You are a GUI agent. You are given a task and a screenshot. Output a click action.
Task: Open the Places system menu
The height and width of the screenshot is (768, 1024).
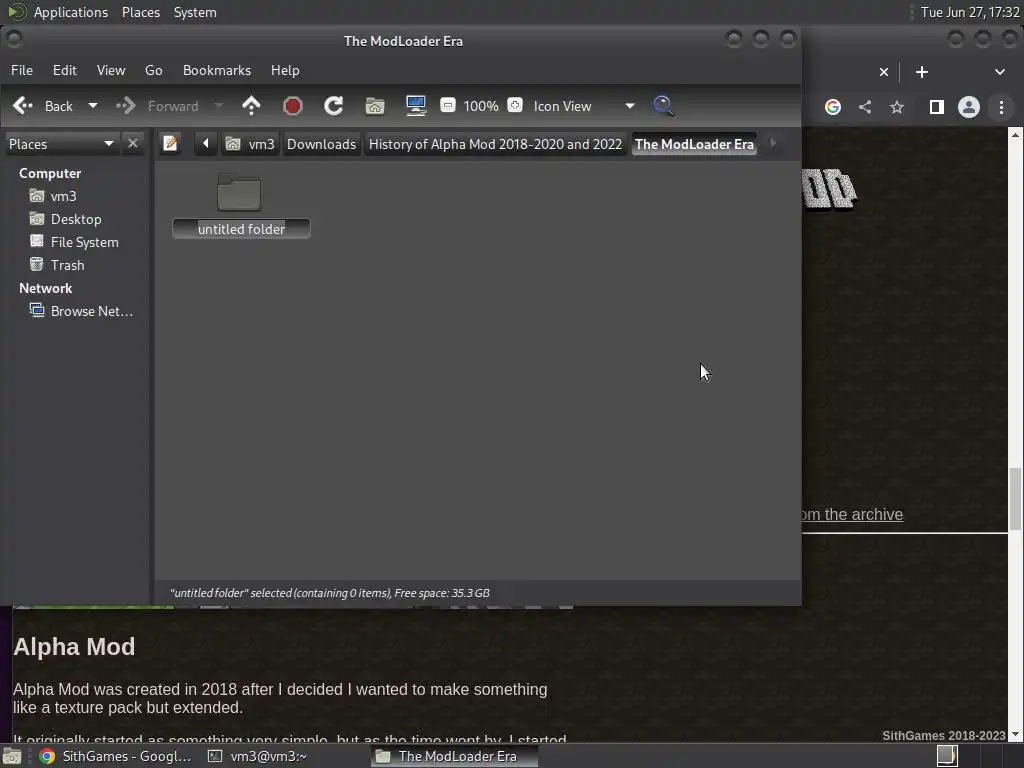coord(141,12)
